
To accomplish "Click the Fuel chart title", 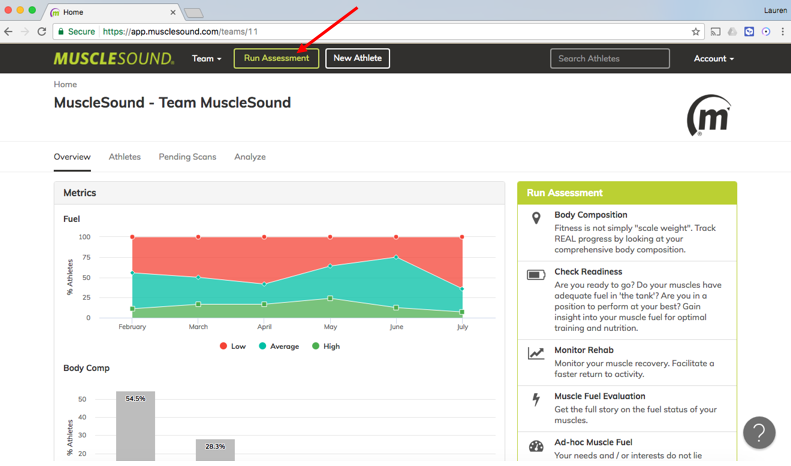I will pyautogui.click(x=72, y=219).
